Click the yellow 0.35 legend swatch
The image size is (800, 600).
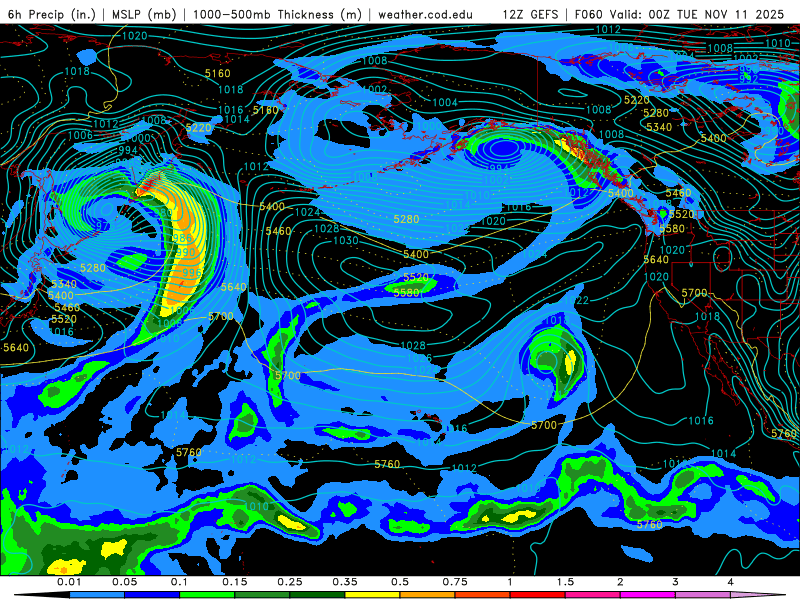click(x=372, y=595)
